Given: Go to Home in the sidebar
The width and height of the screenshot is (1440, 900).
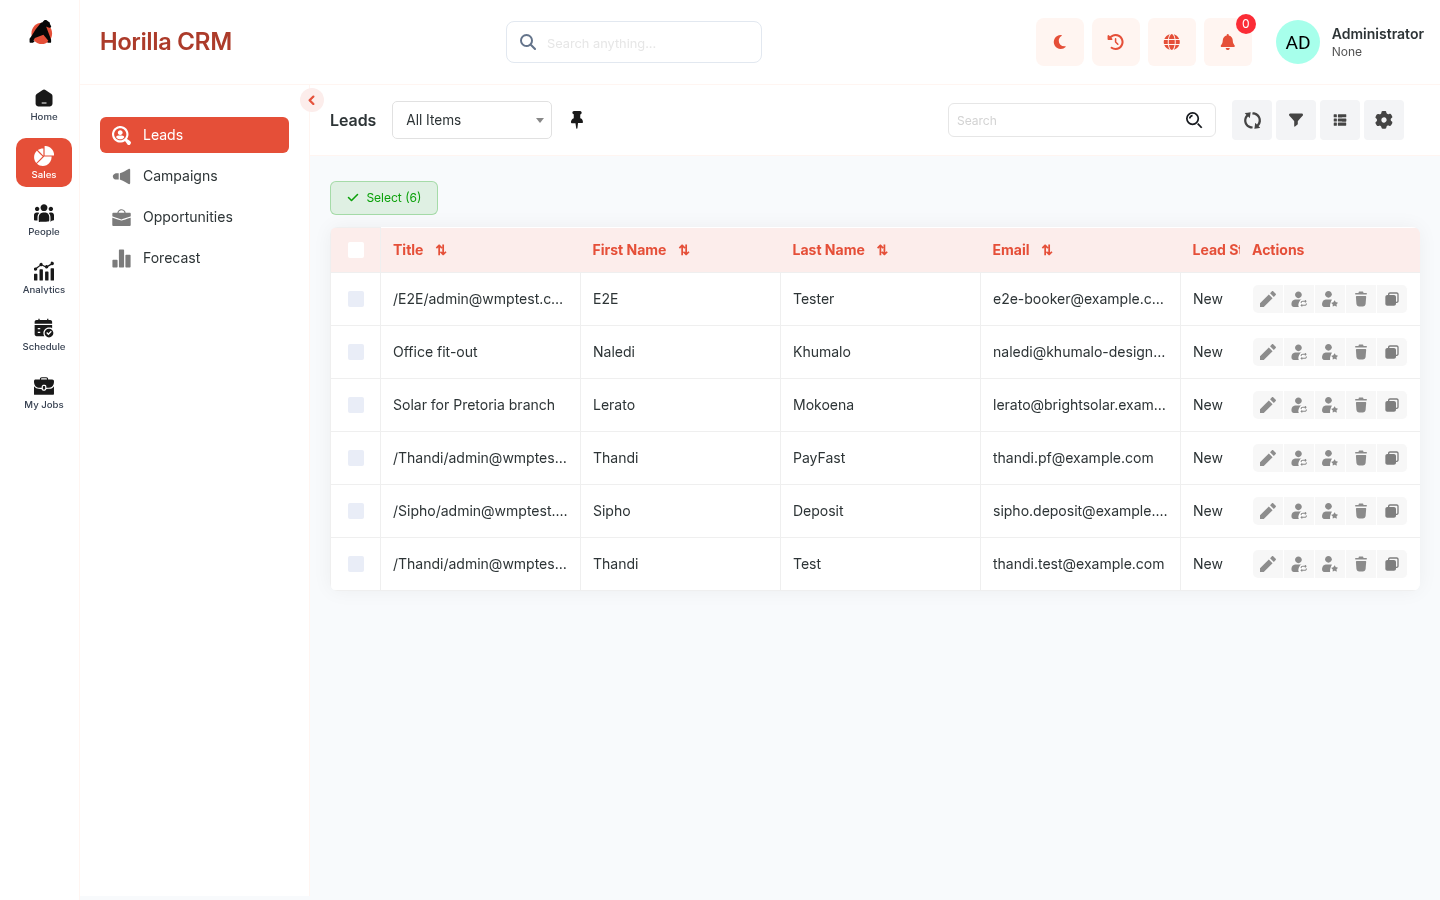Looking at the screenshot, I should pos(44,105).
